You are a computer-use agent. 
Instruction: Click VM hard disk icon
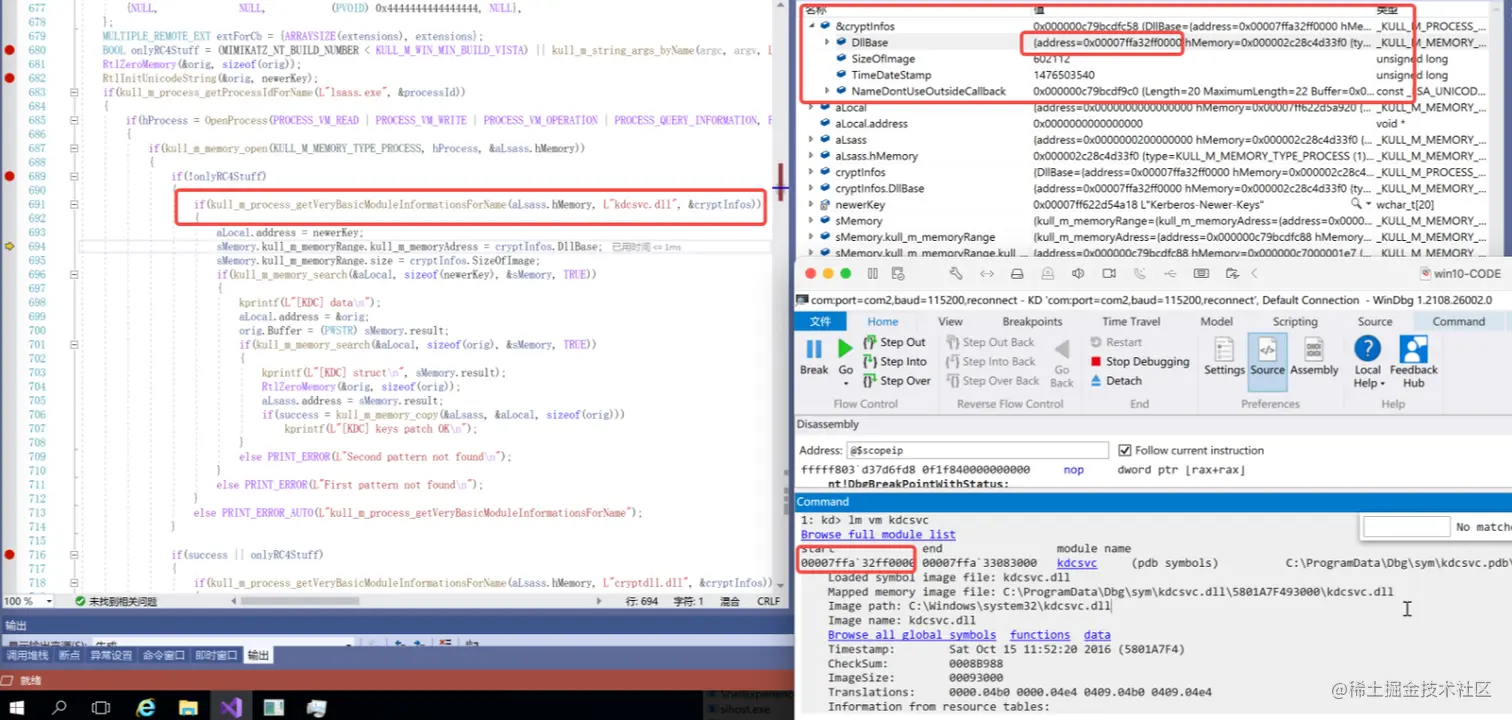pyautogui.click(x=1017, y=274)
